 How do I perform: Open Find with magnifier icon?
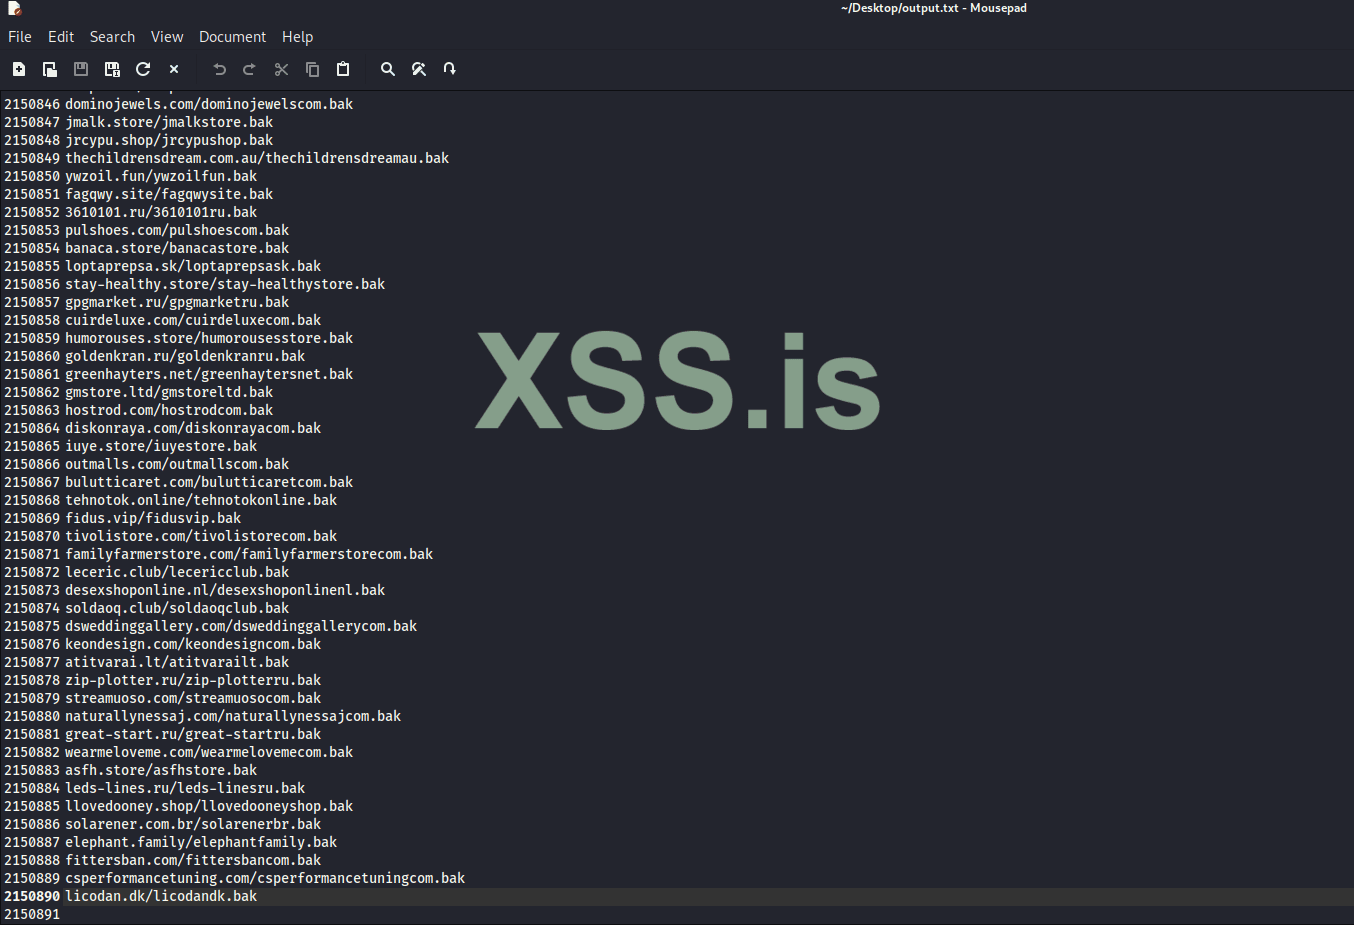388,69
